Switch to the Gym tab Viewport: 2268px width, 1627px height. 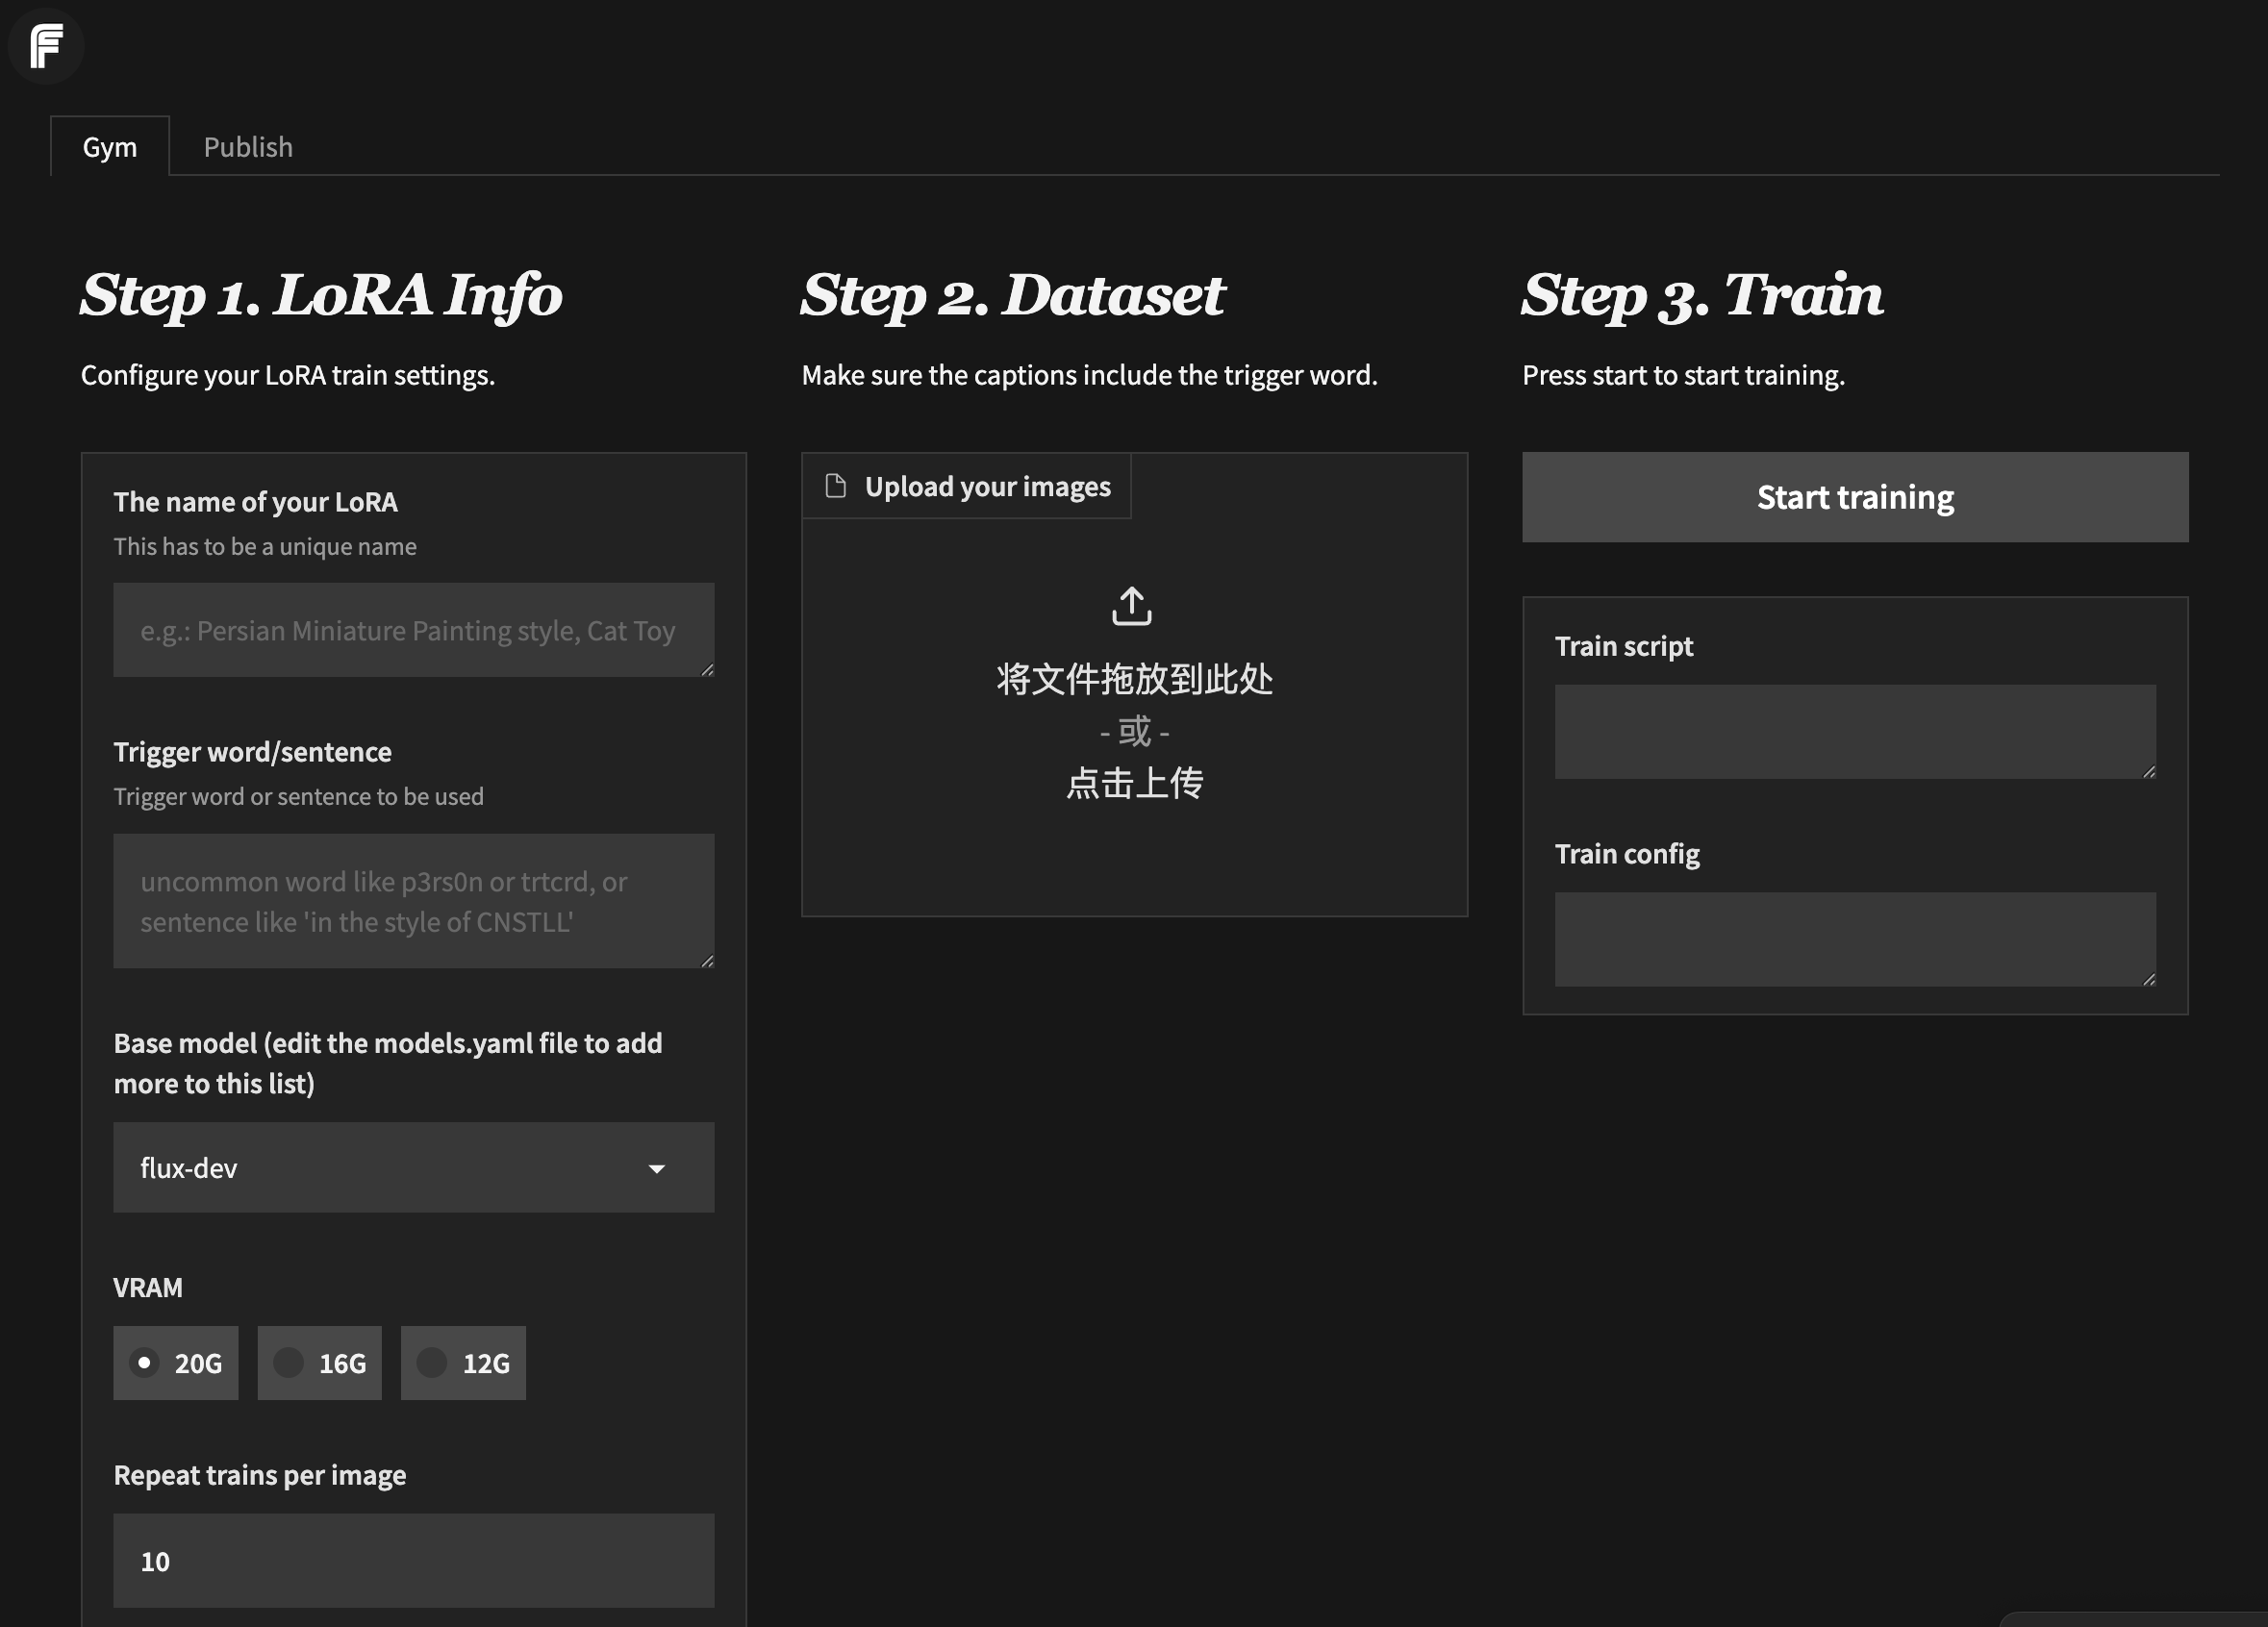click(x=111, y=146)
